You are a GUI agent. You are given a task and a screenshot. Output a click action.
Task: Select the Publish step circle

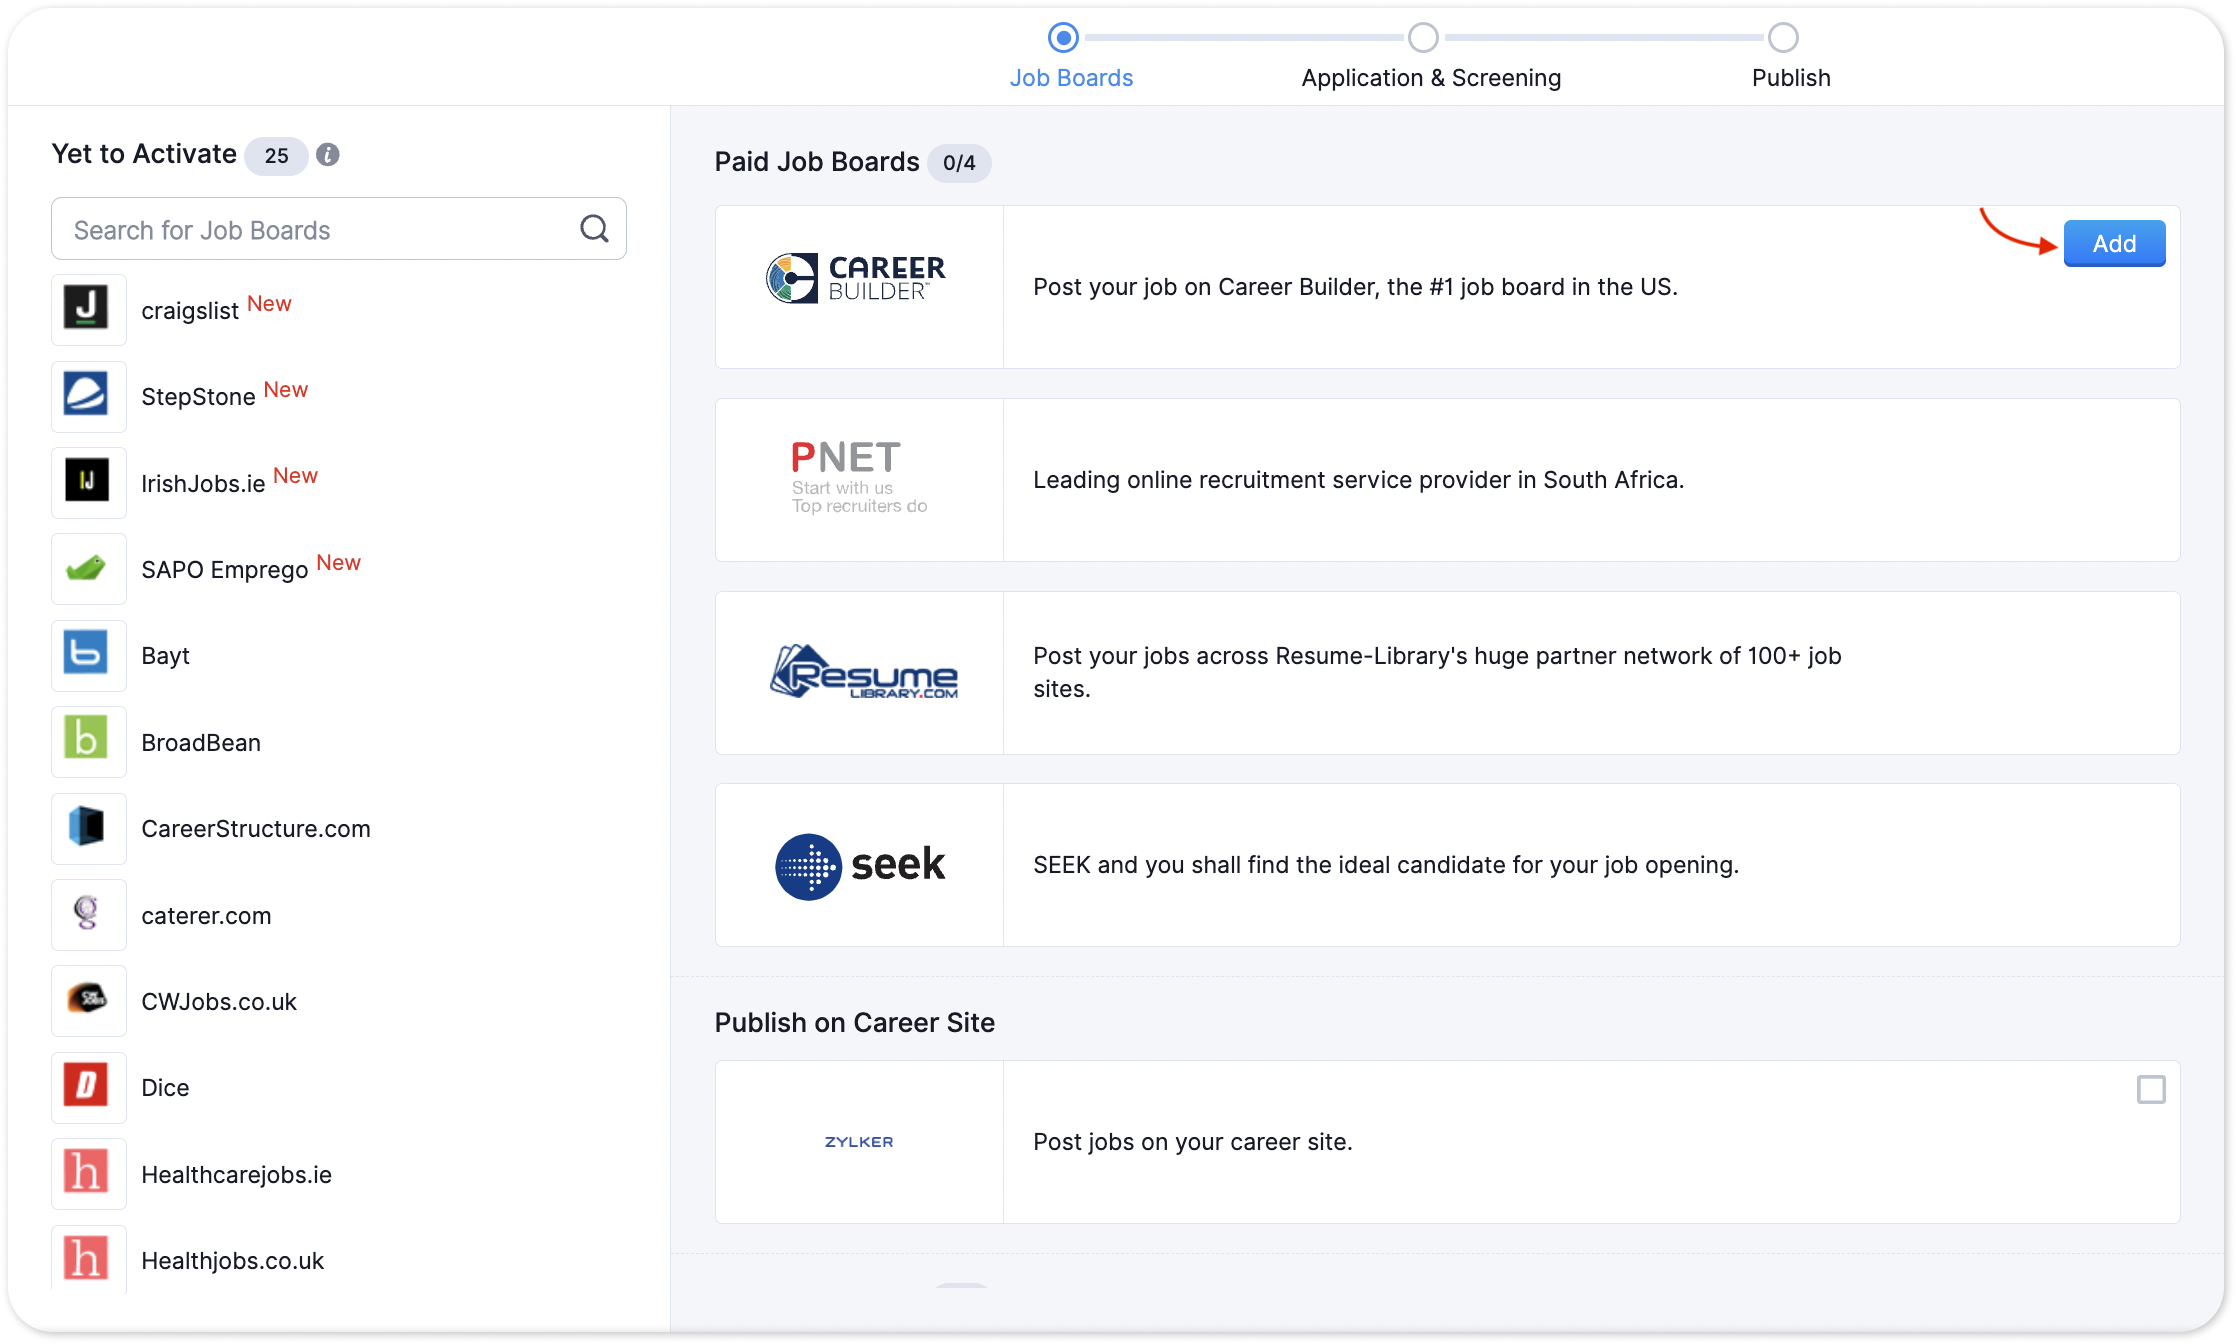coord(1783,38)
